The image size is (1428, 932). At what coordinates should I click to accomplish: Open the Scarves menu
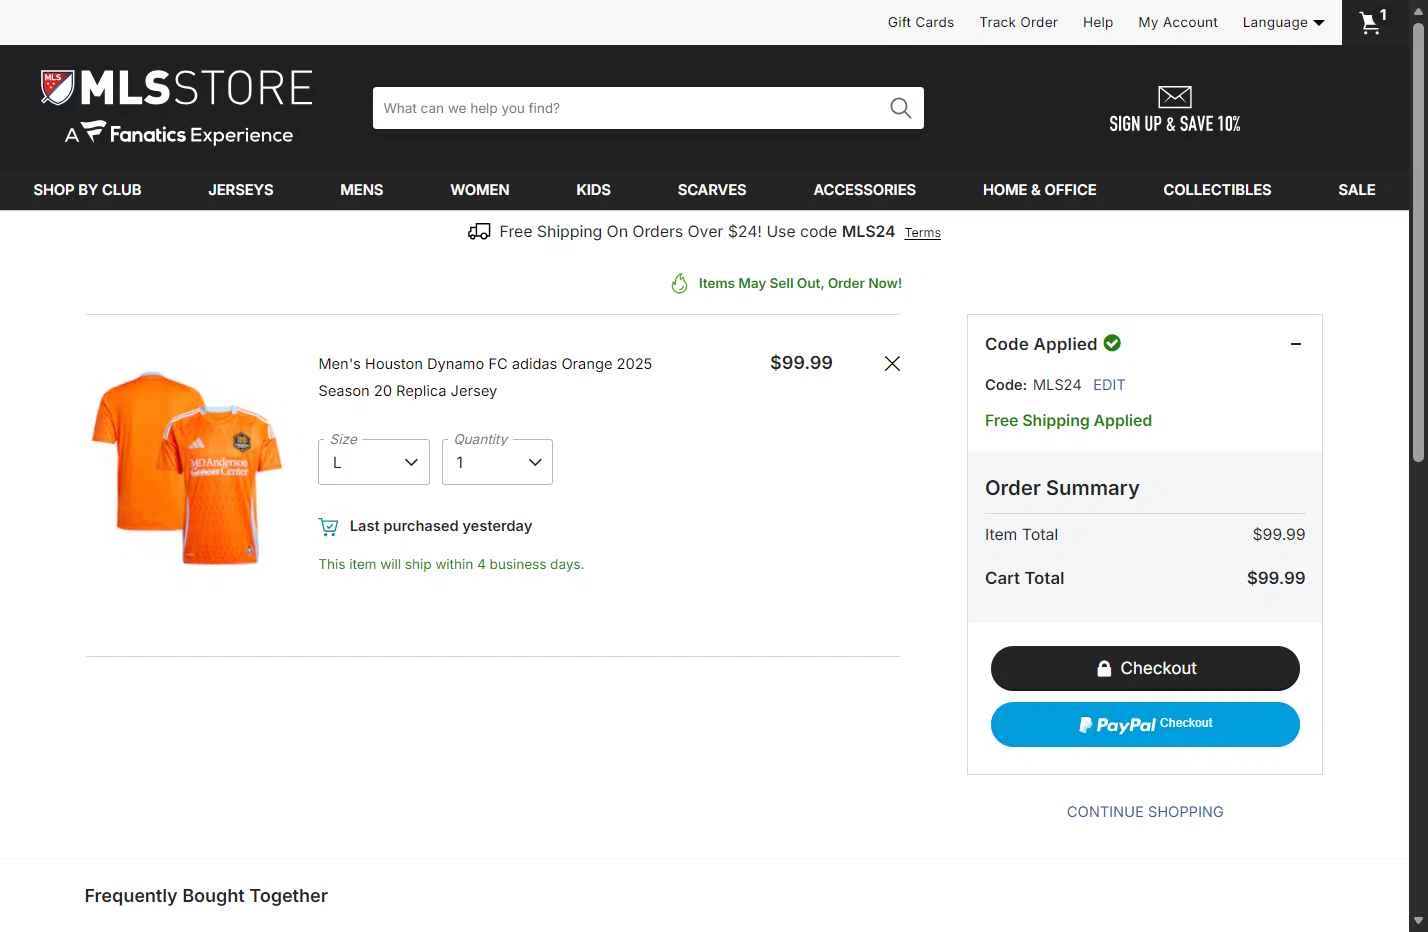(712, 190)
